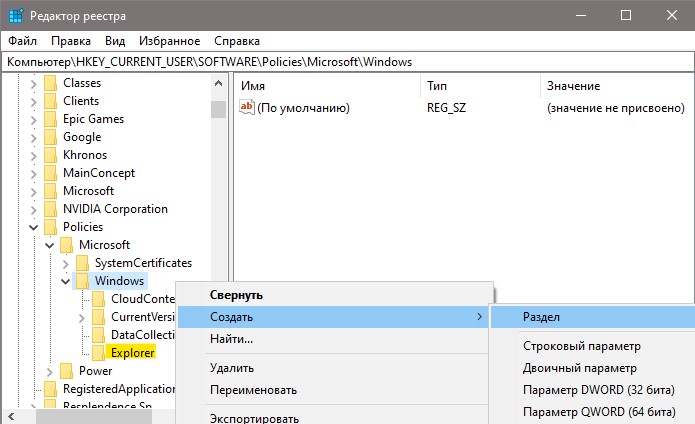695x424 pixels.
Task: Expand the CurrentVersion key
Action: [x=82, y=318]
